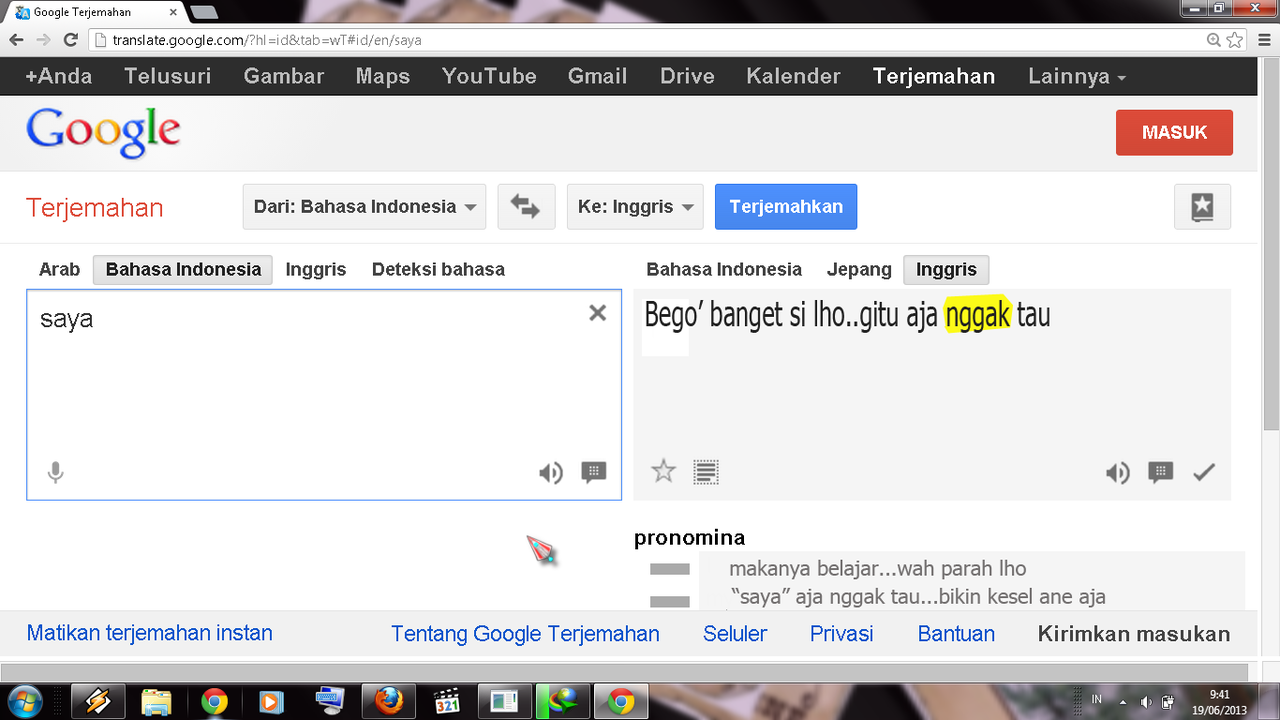This screenshot has width=1280, height=720.
Task: Rate translation with the checkmark icon
Action: coord(1204,472)
